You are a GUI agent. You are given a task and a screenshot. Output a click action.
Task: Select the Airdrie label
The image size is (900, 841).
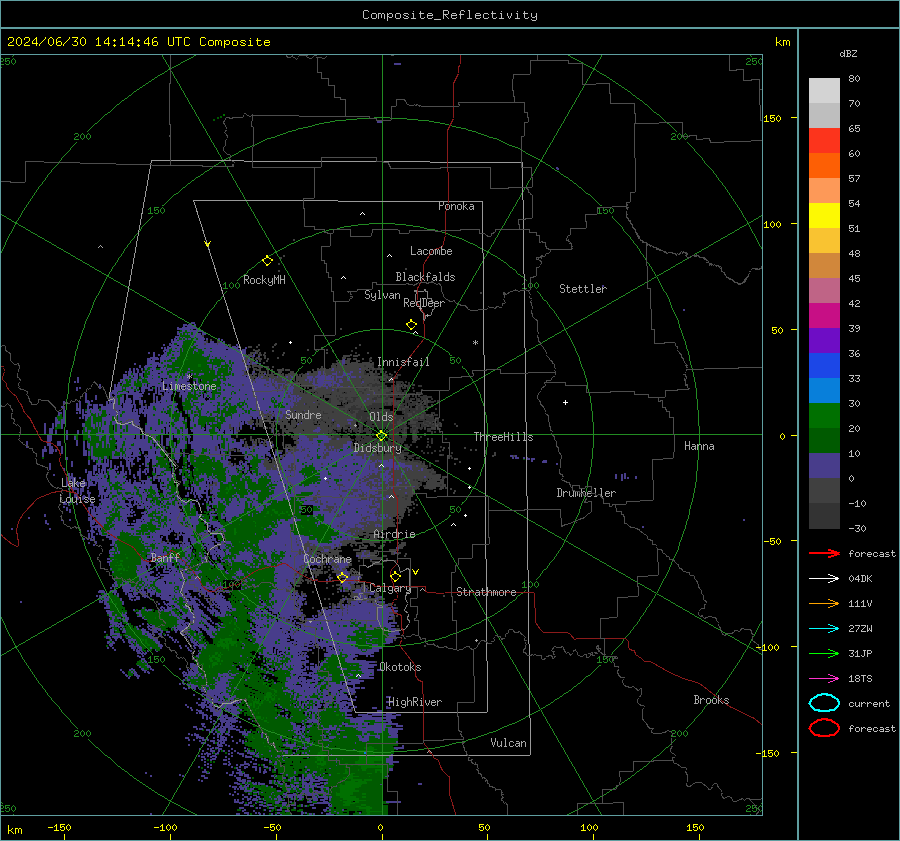click(x=394, y=534)
